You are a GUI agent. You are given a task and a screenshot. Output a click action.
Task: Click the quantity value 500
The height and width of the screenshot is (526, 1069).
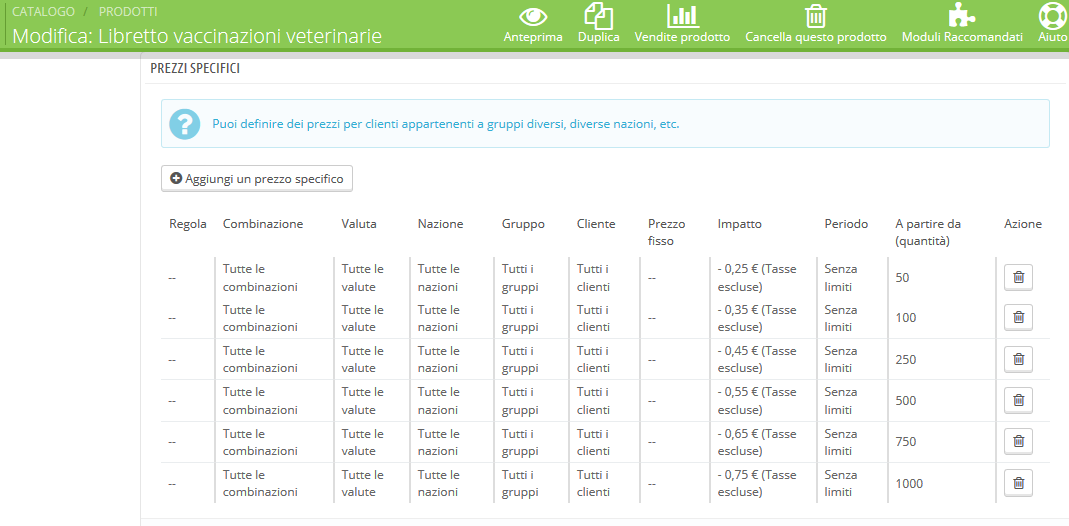click(905, 401)
